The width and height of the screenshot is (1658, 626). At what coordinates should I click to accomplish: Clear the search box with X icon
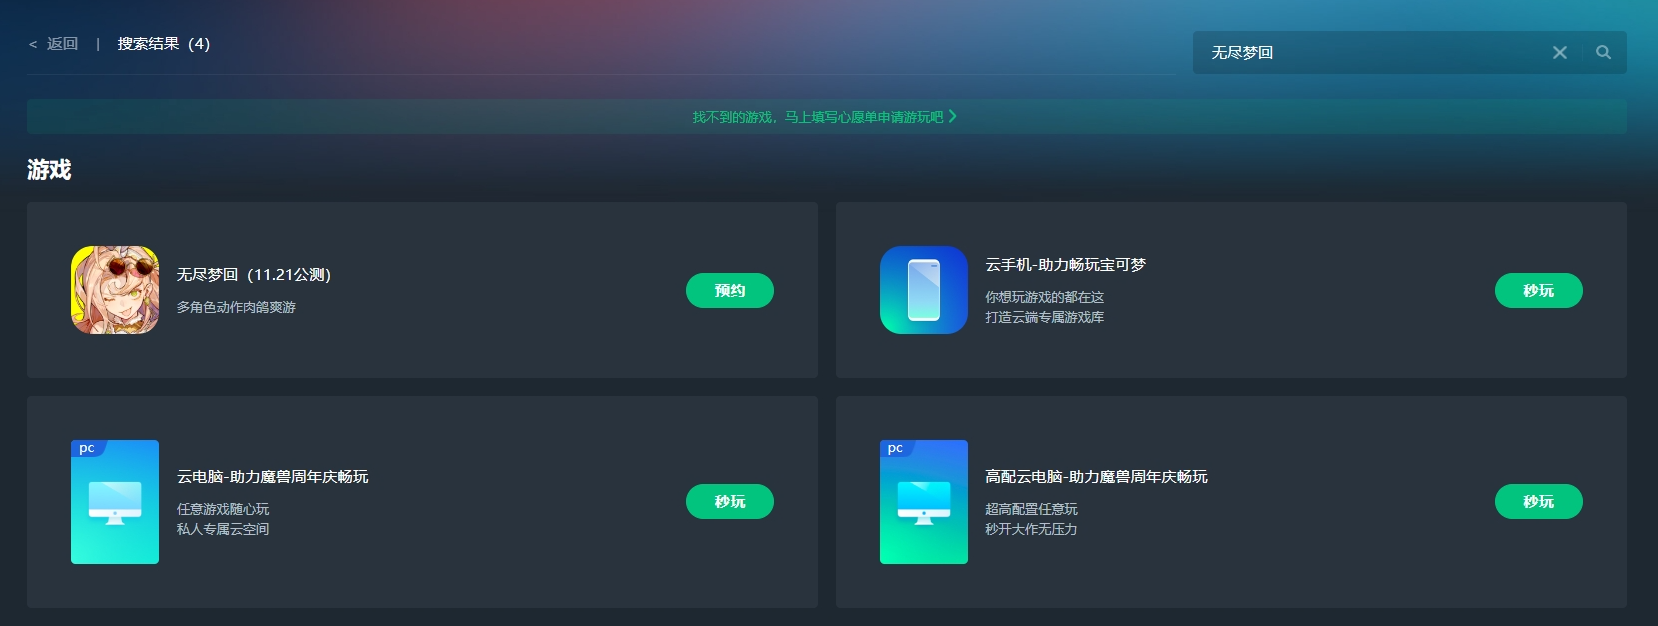tap(1559, 53)
